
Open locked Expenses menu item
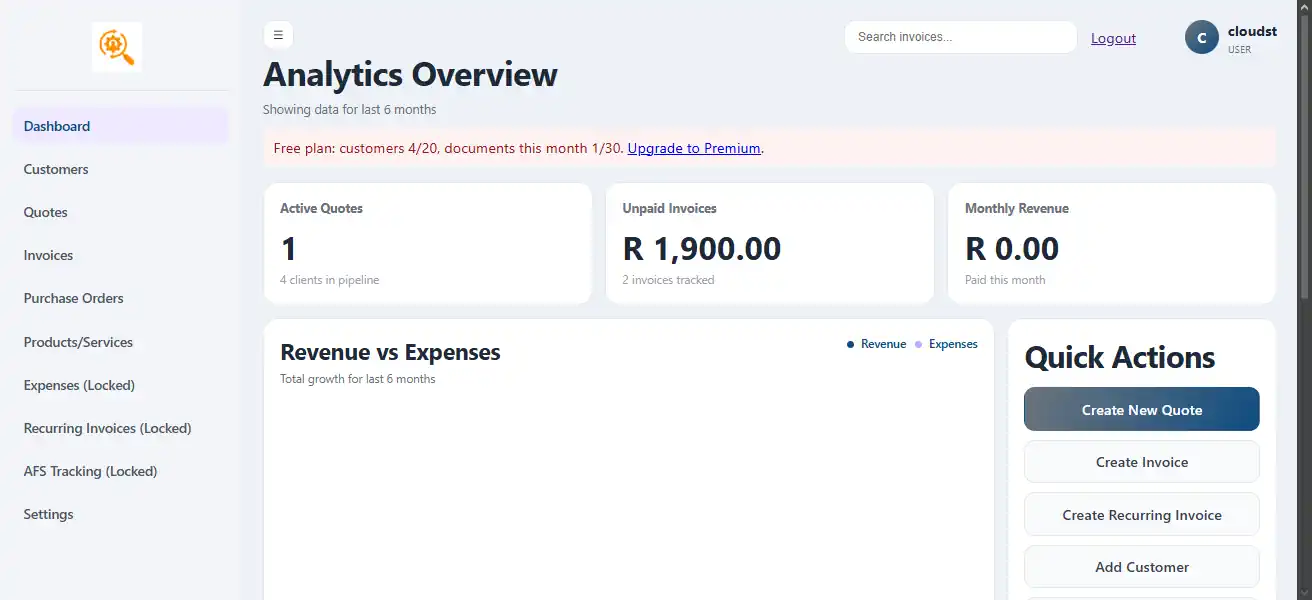(x=79, y=385)
